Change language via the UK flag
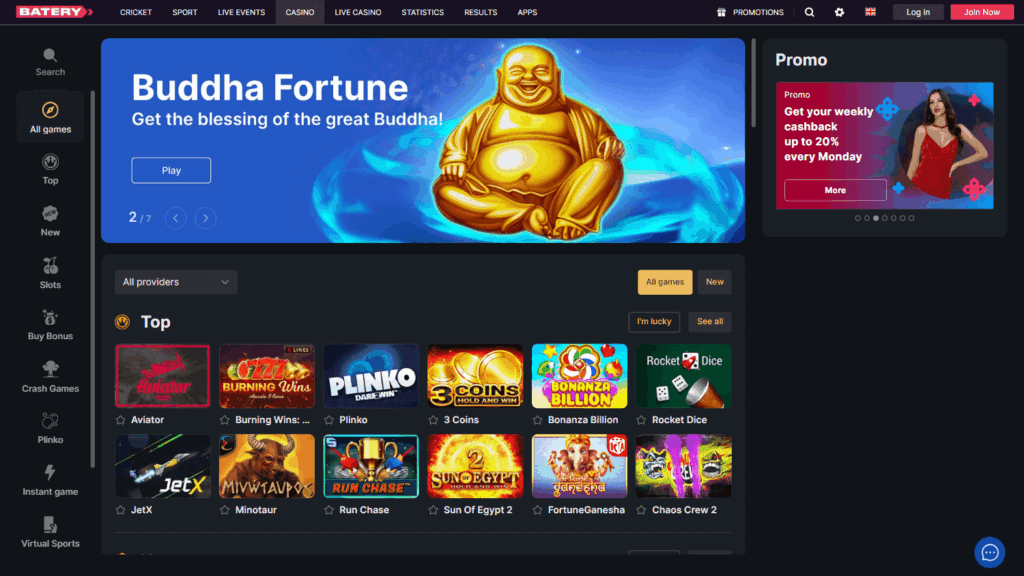This screenshot has height=576, width=1024. coord(870,12)
